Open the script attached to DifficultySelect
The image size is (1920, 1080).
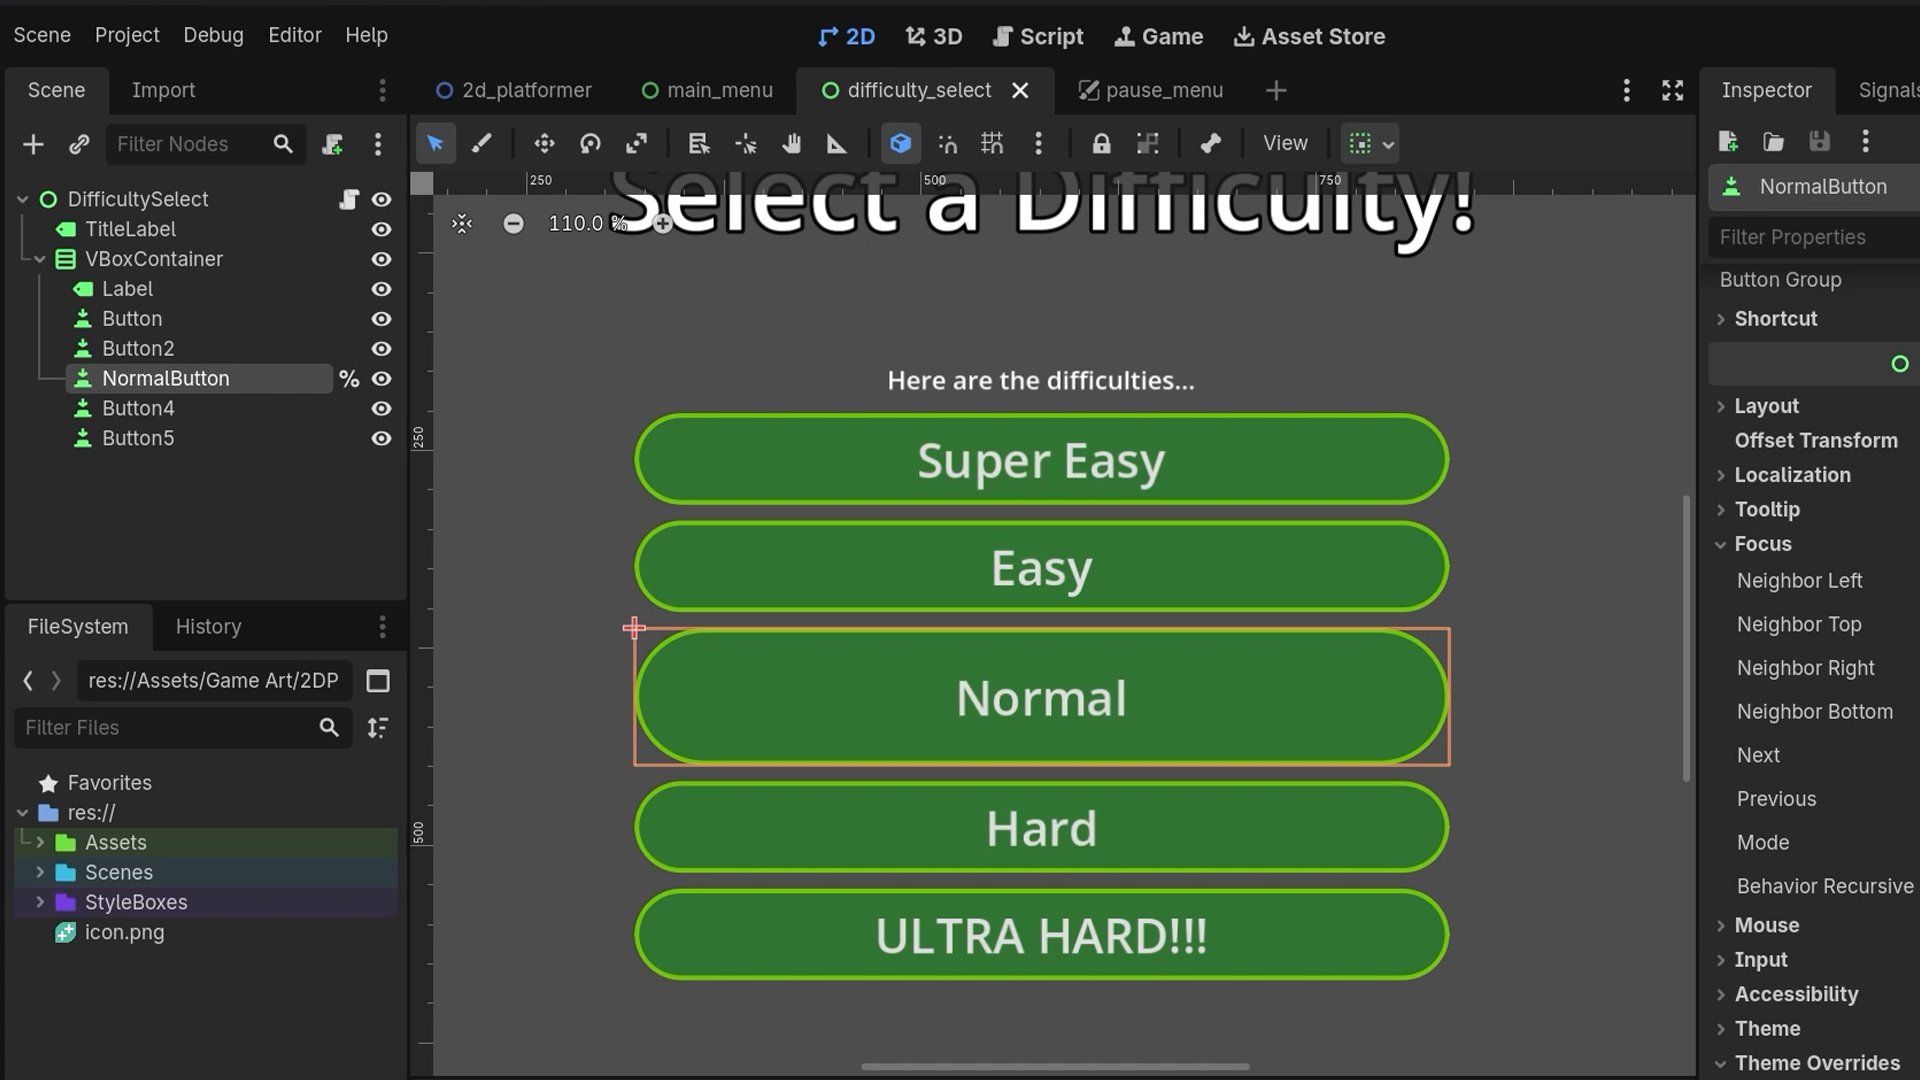(x=349, y=199)
